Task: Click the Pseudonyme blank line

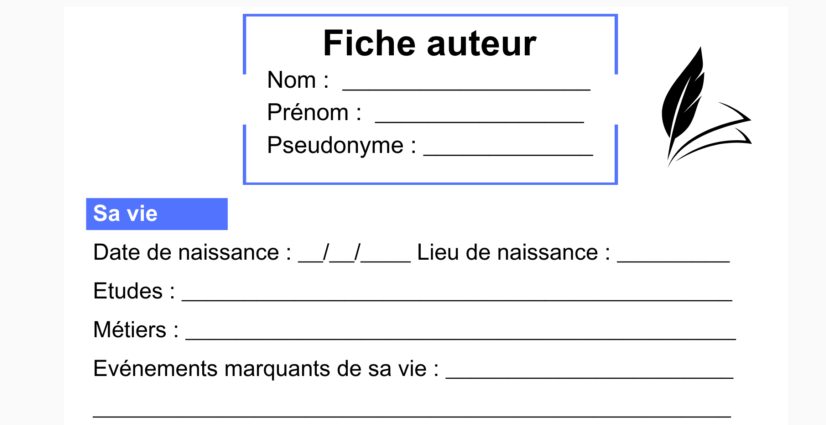Action: pyautogui.click(x=508, y=154)
